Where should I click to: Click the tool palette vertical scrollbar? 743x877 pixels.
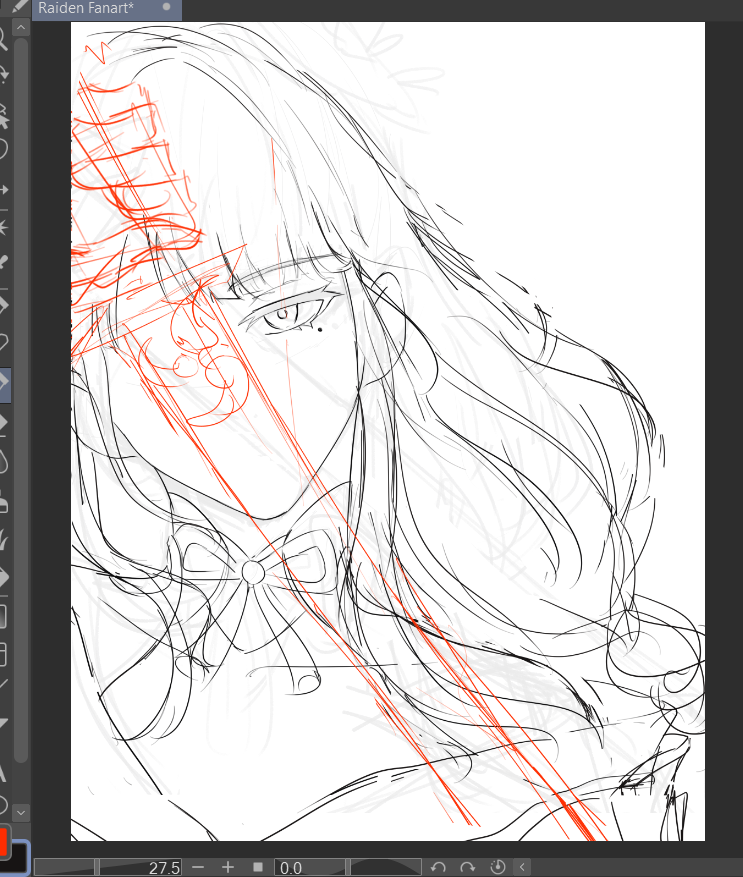[21, 400]
